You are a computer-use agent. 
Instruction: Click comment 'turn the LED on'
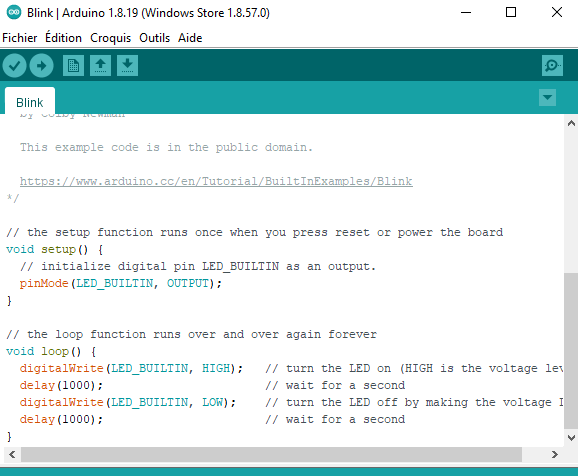coord(338,368)
